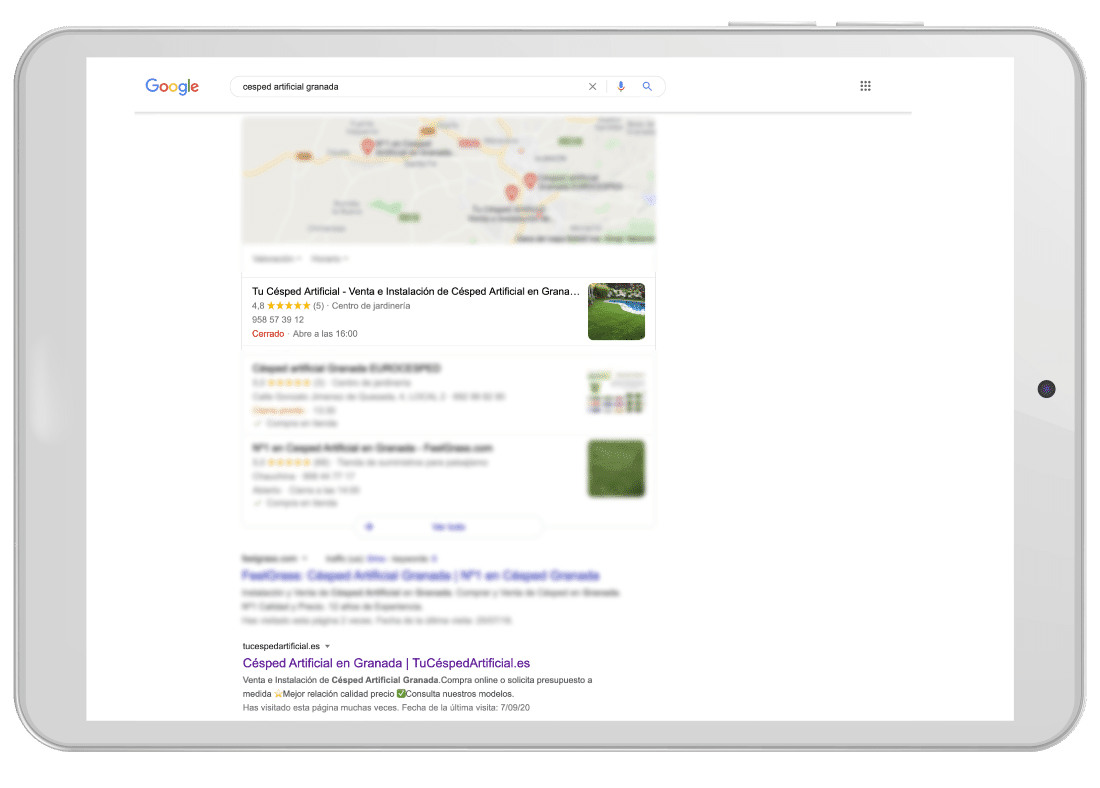Screen dimensions: 1100x788
Task: Click 'Abre a las 16:00' opening-hours text
Action: [325, 334]
